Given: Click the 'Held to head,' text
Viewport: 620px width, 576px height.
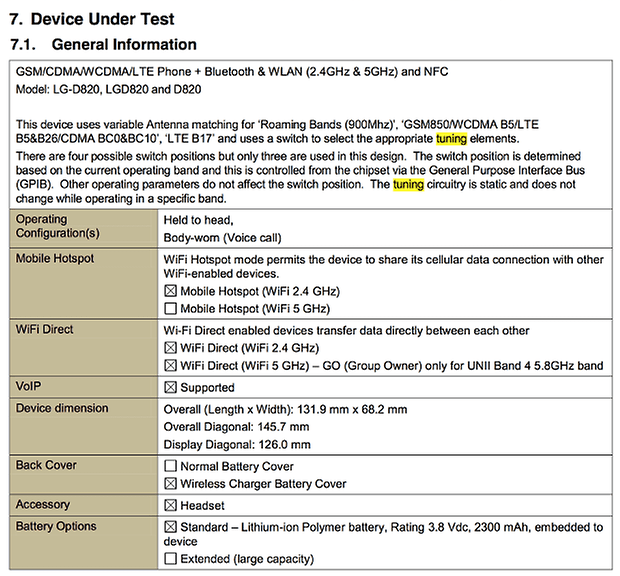Looking at the screenshot, I should [198, 220].
